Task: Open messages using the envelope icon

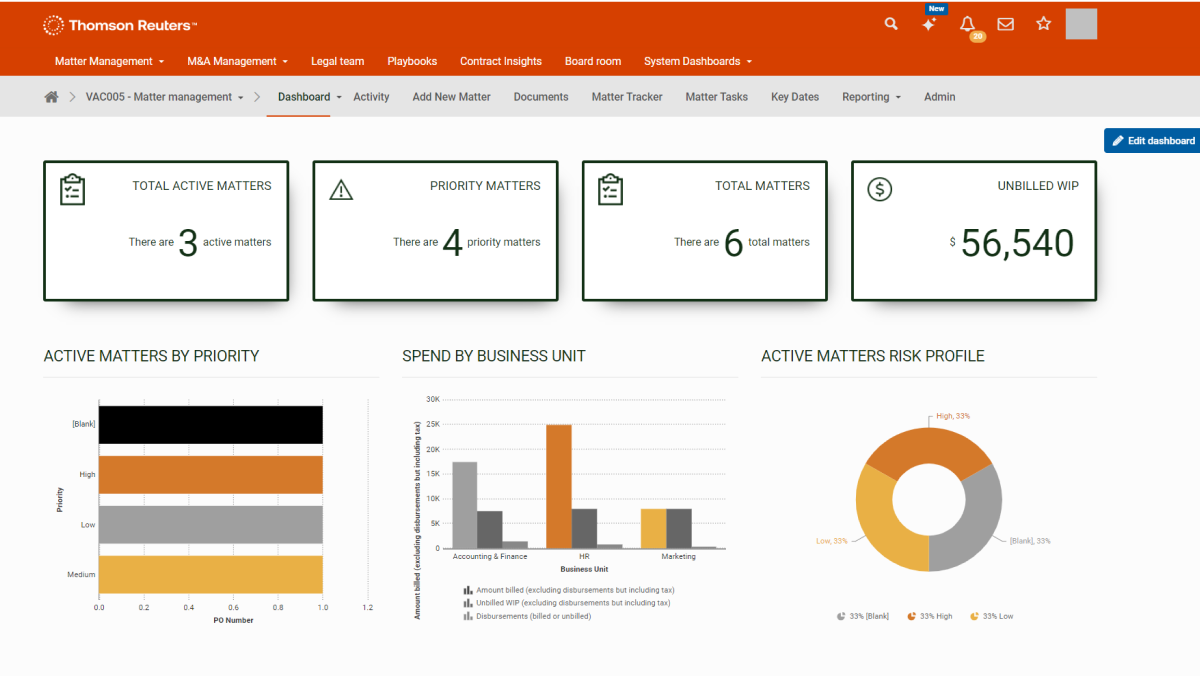Action: [1005, 24]
